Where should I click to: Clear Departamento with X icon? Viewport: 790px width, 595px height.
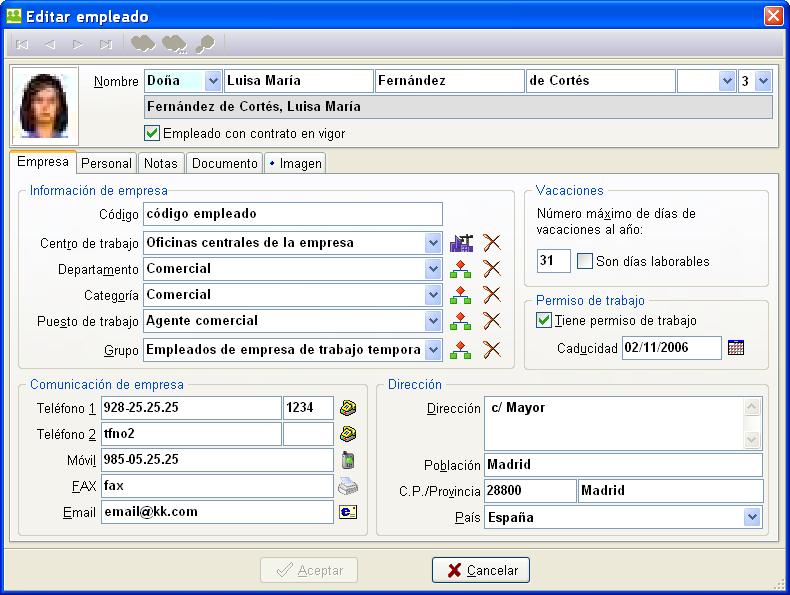coord(492,269)
